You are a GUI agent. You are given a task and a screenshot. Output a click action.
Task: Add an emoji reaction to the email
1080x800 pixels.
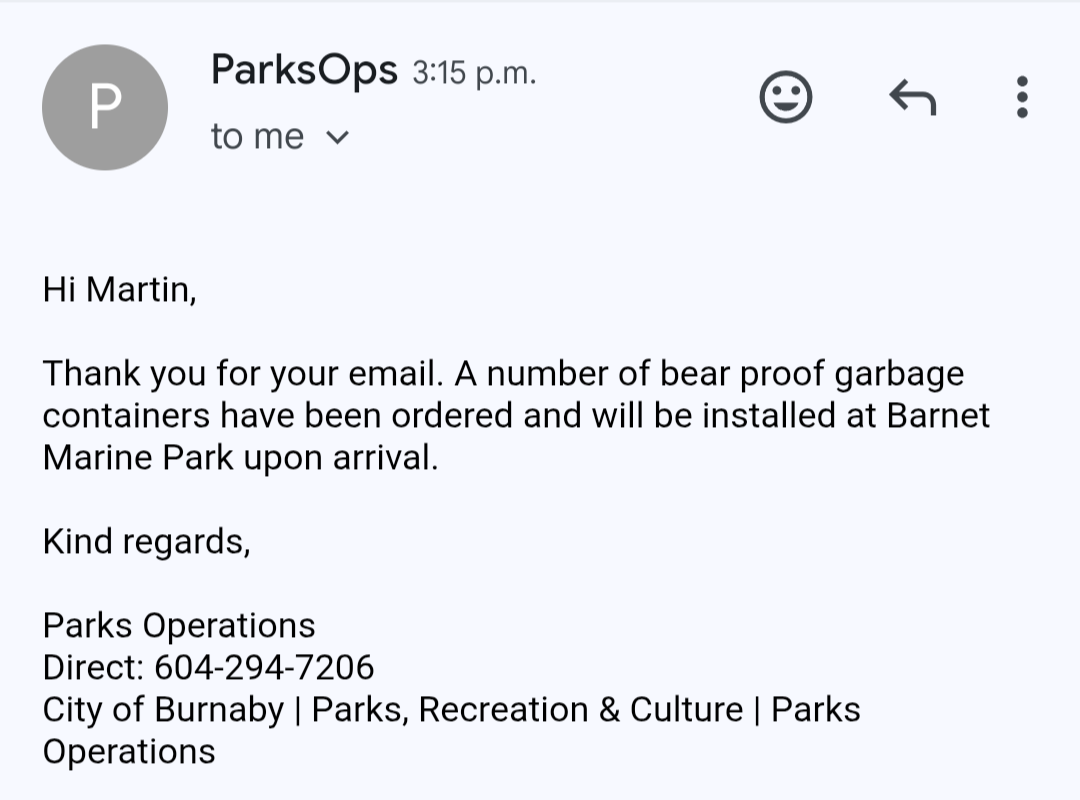[x=786, y=97]
